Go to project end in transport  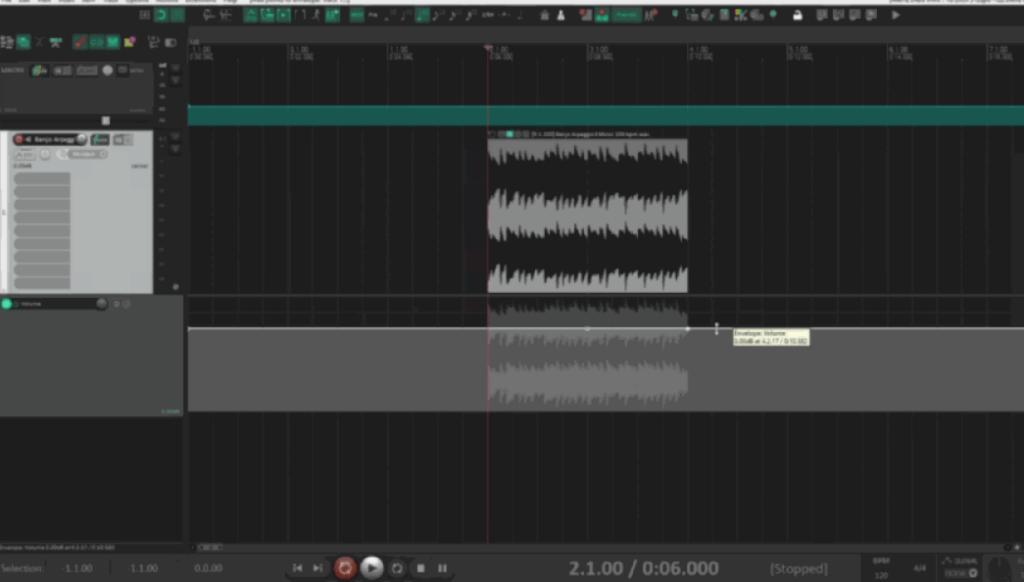tap(317, 568)
